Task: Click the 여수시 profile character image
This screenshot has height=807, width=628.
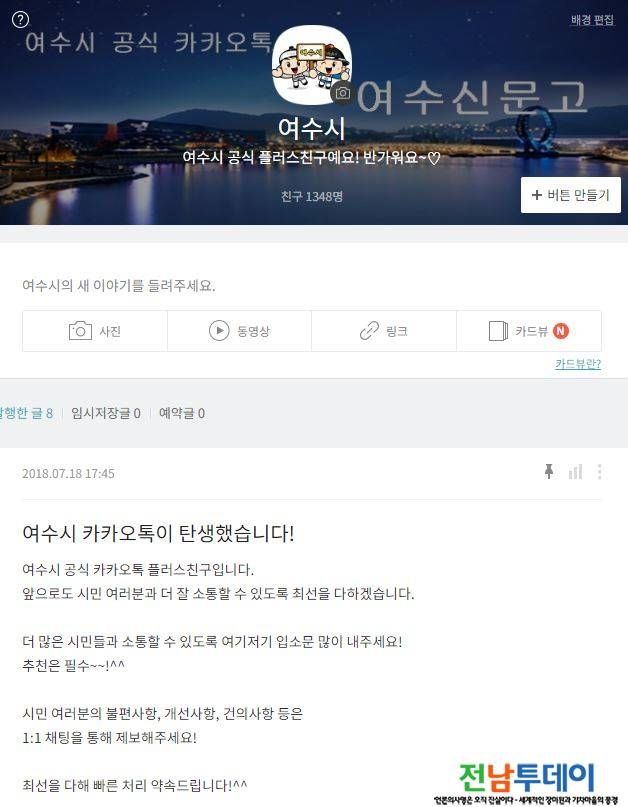Action: (312, 64)
